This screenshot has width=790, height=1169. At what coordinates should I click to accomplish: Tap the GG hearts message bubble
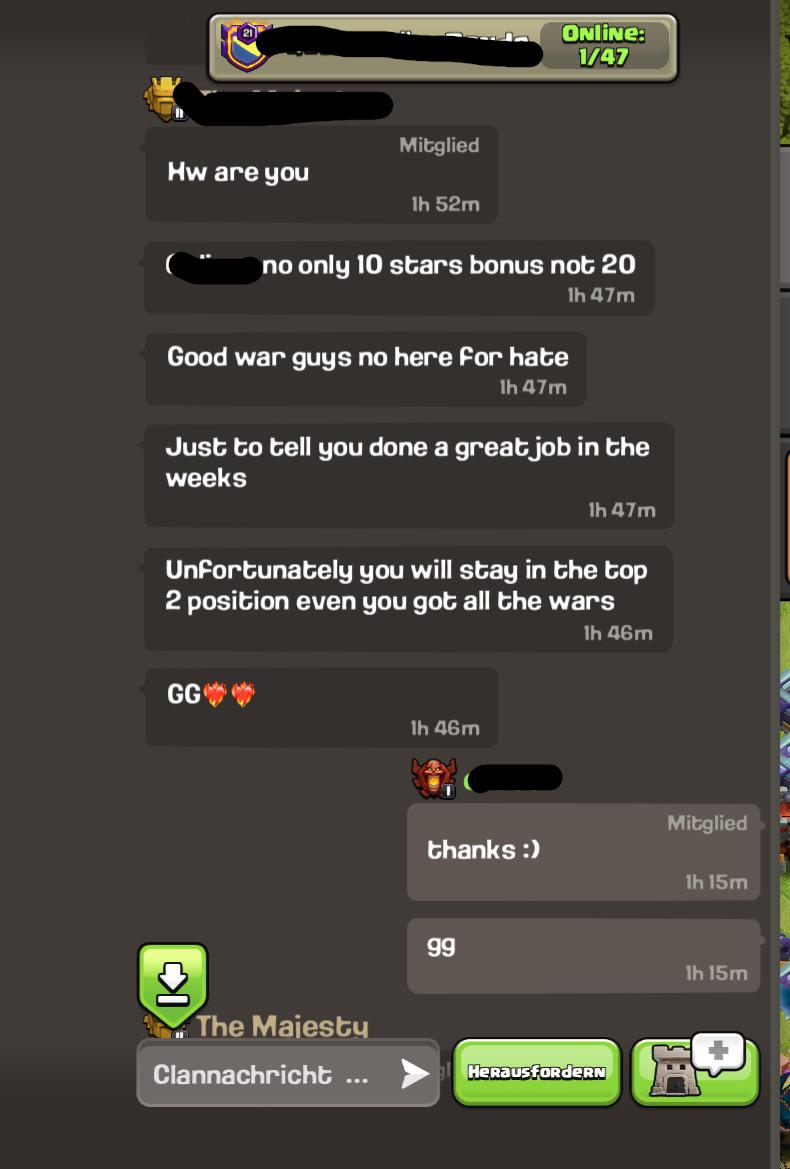321,707
